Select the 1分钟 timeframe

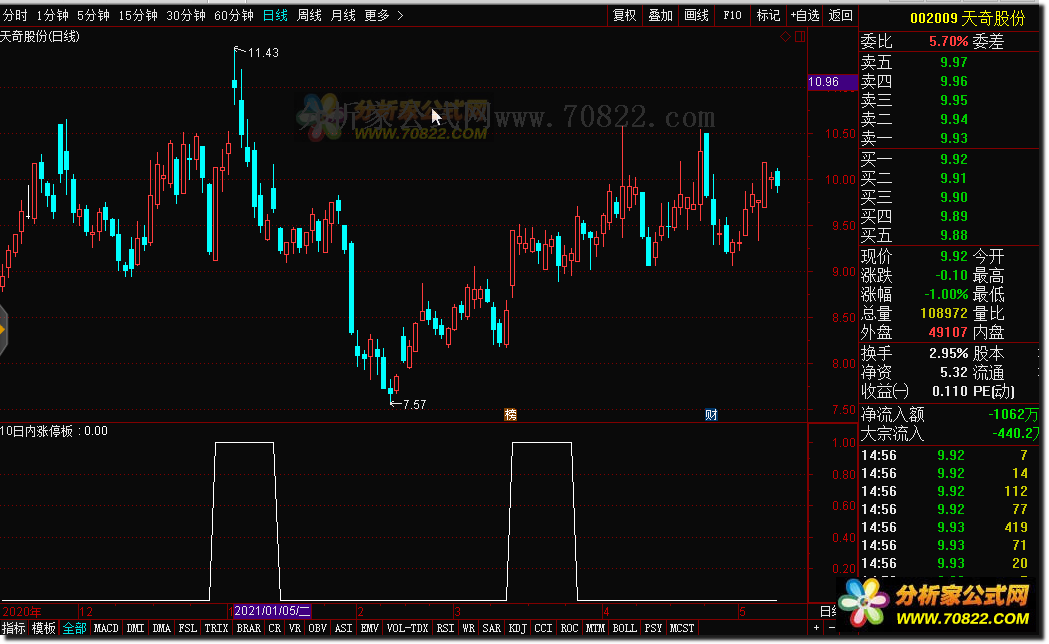pyautogui.click(x=52, y=15)
